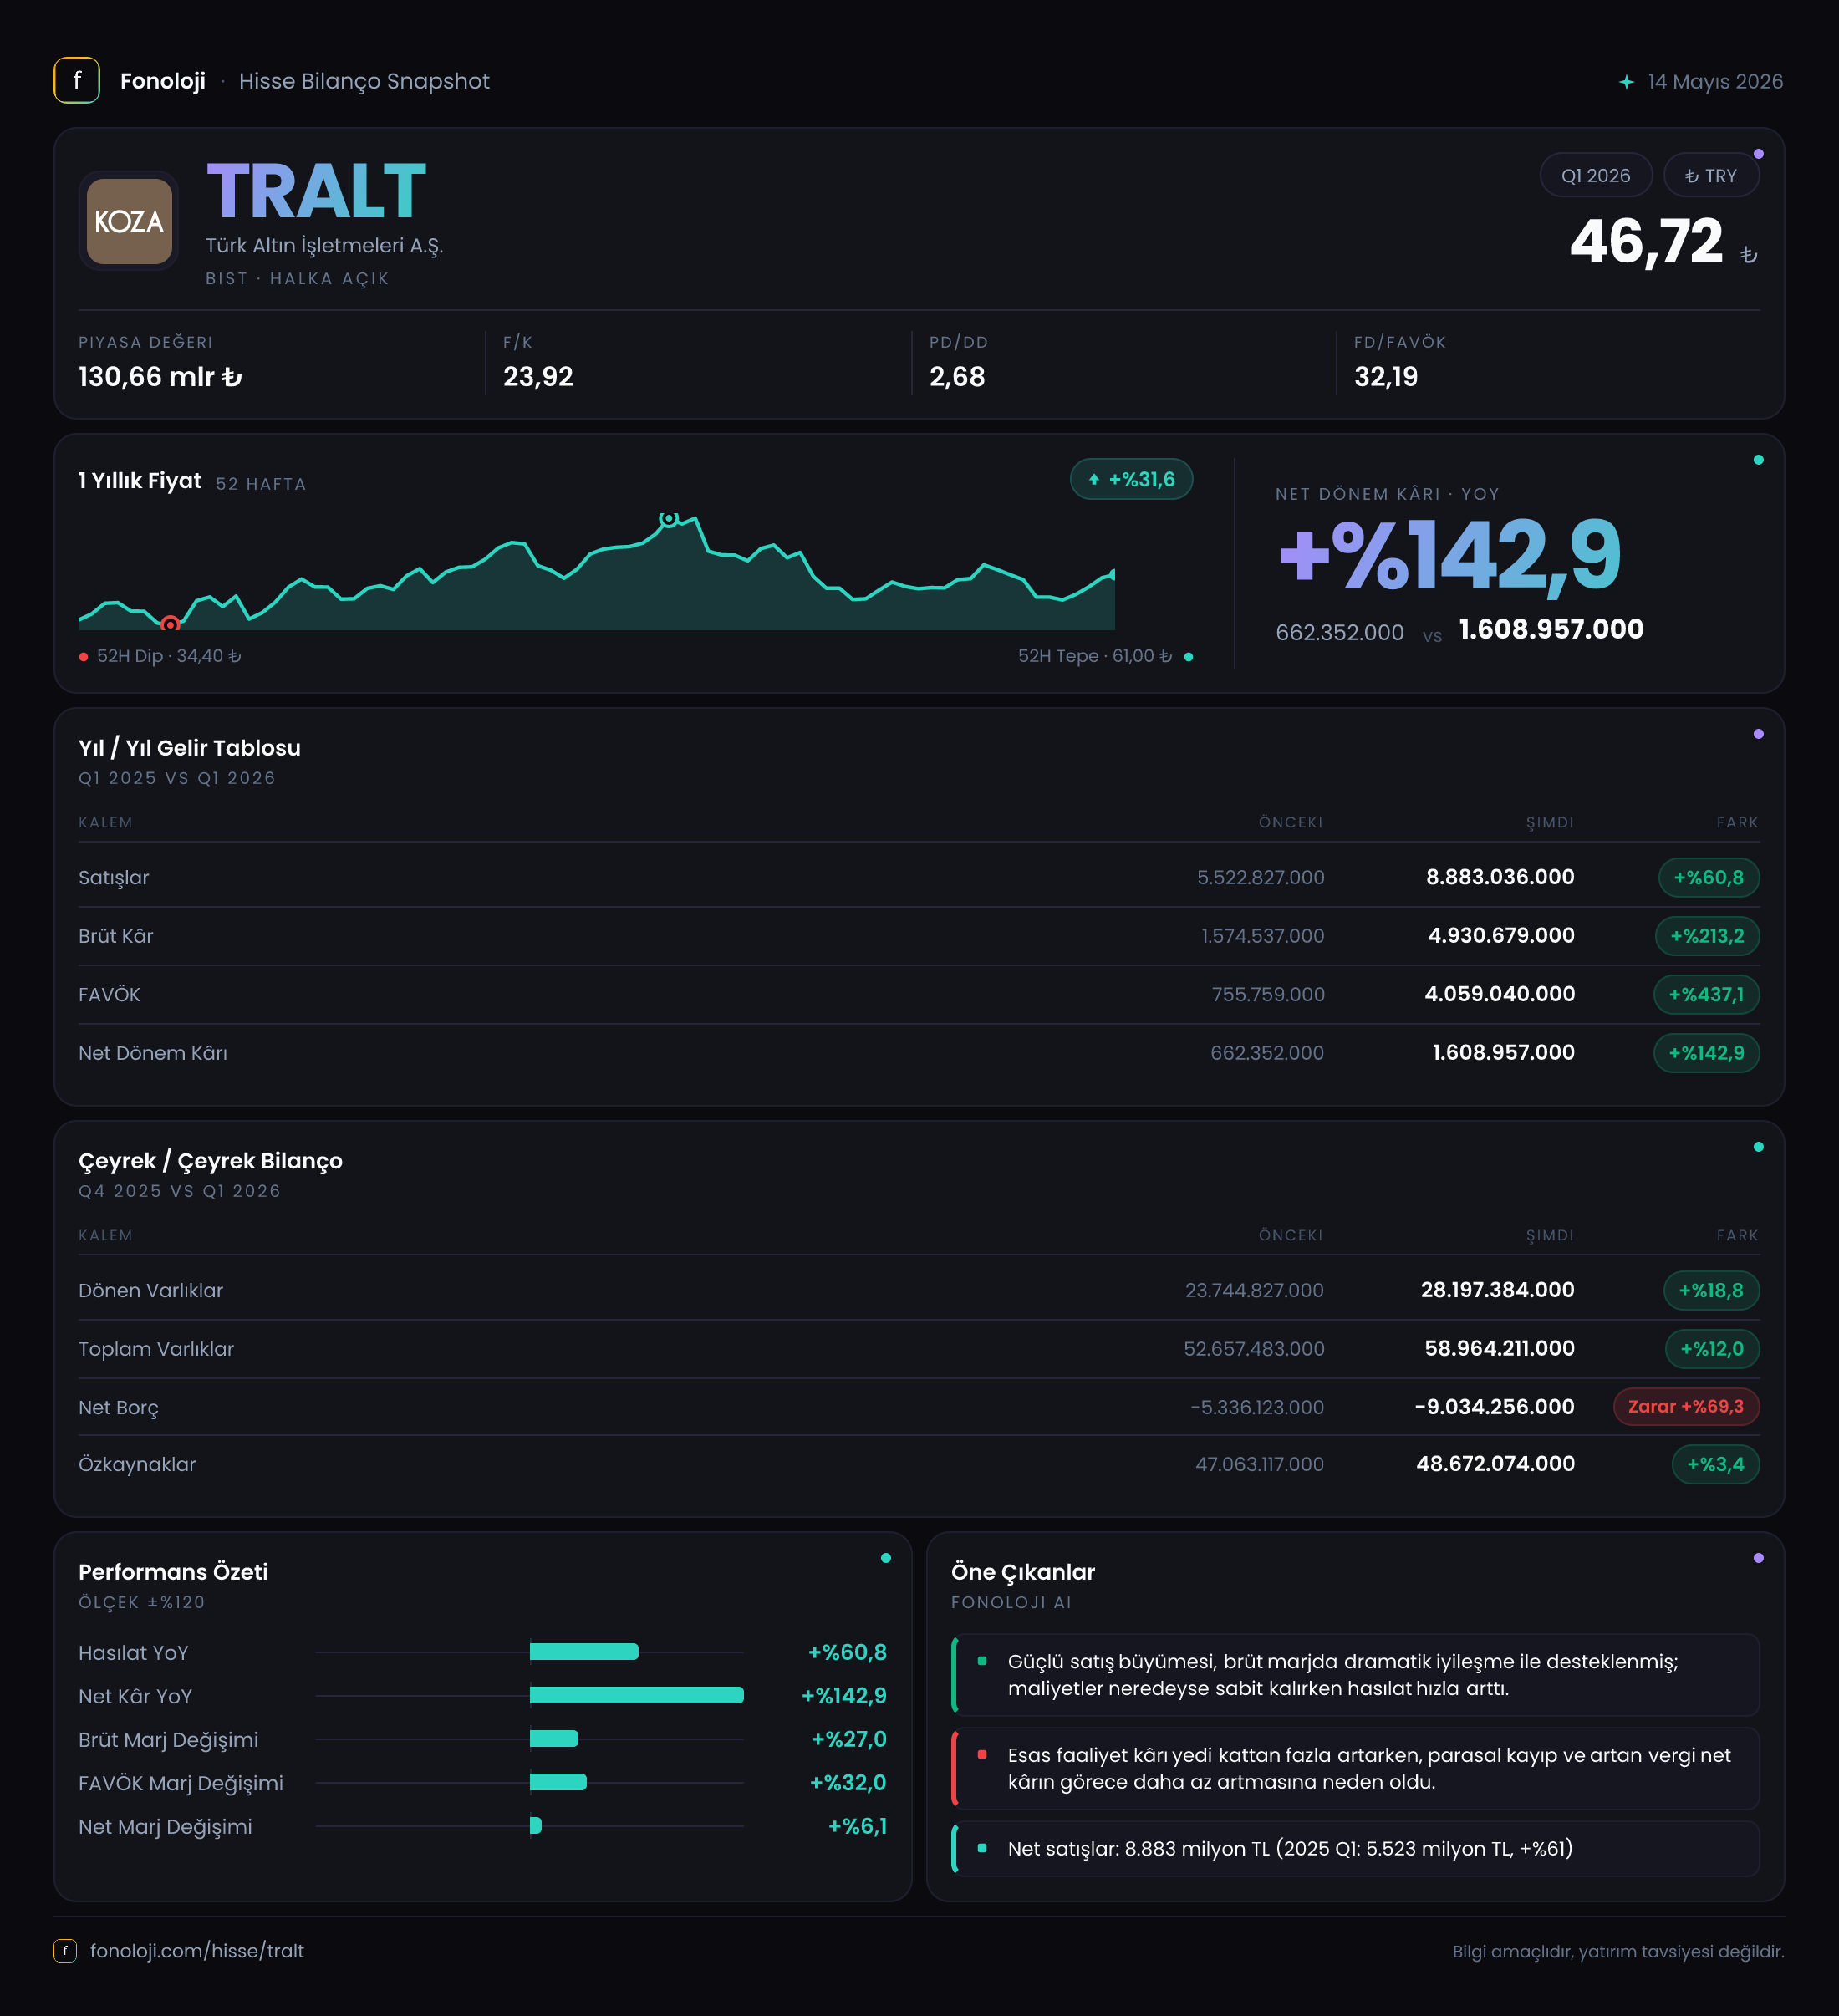The width and height of the screenshot is (1839, 2016).
Task: Click the KOZA company logo
Action: 129,221
